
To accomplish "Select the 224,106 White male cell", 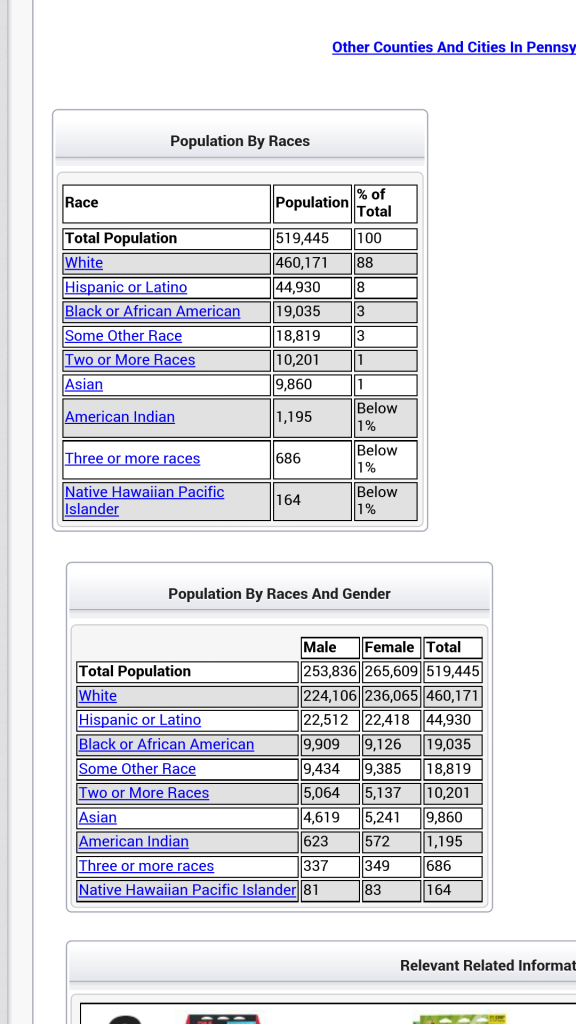I will click(330, 696).
